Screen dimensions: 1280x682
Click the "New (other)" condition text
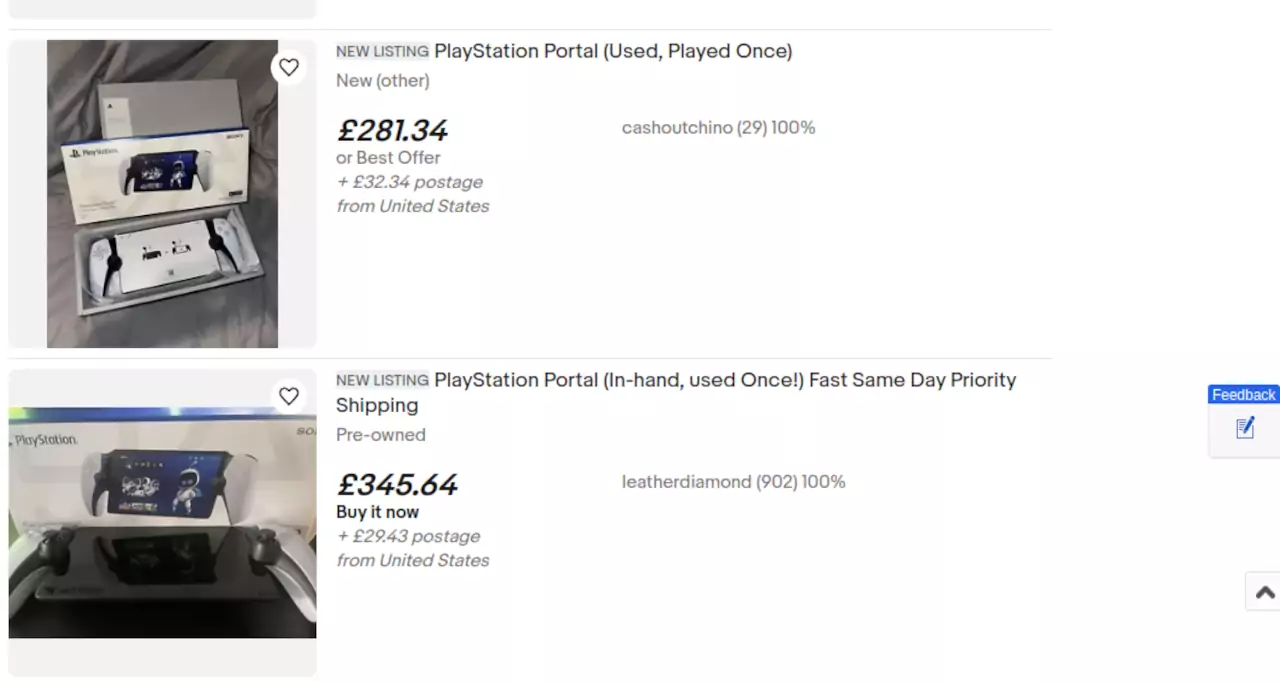tap(382, 81)
